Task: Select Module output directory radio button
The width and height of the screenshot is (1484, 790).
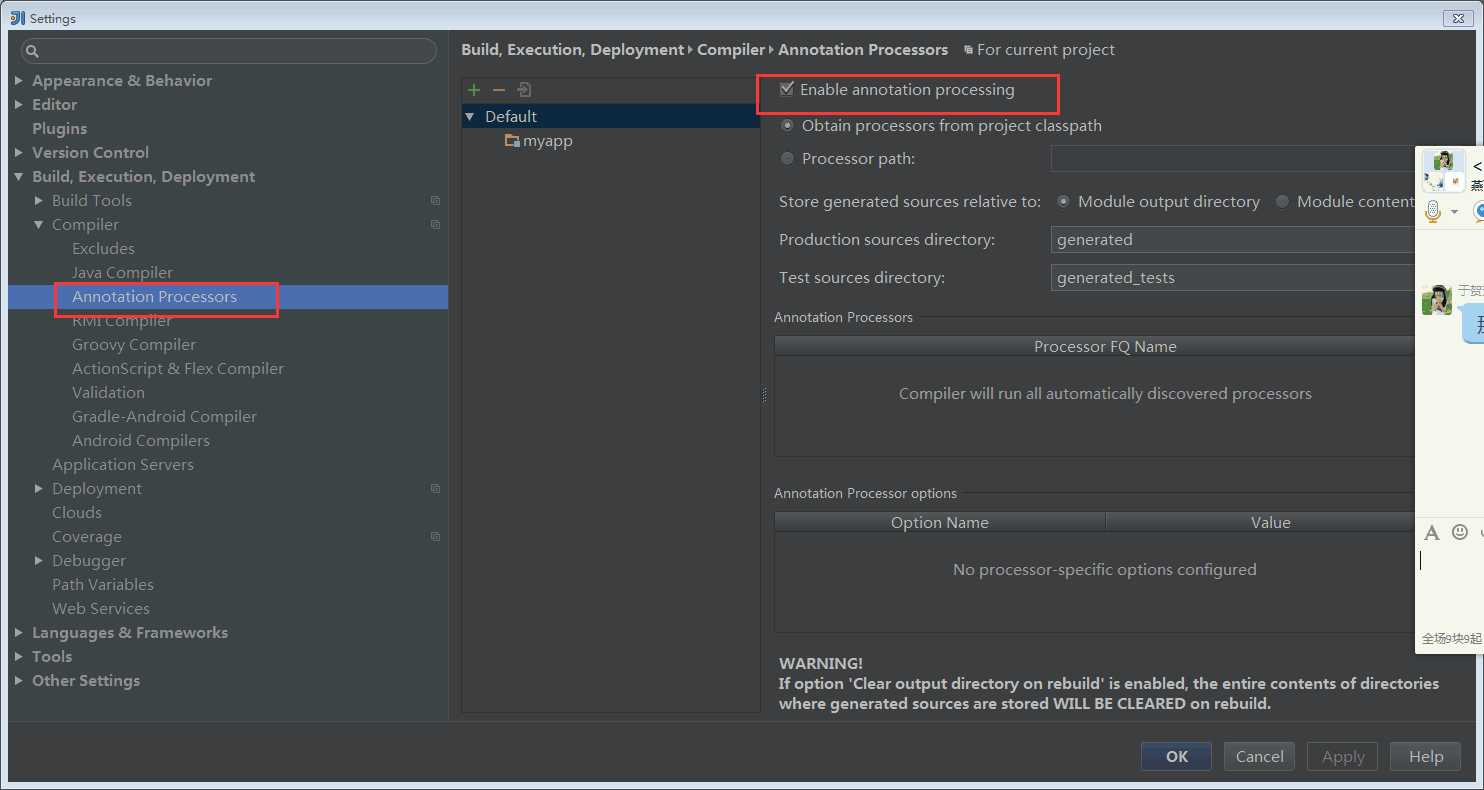Action: 1064,201
